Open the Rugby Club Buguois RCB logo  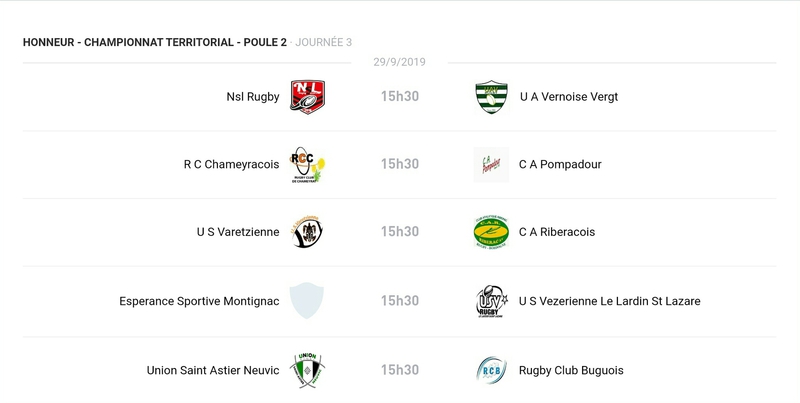(x=491, y=370)
